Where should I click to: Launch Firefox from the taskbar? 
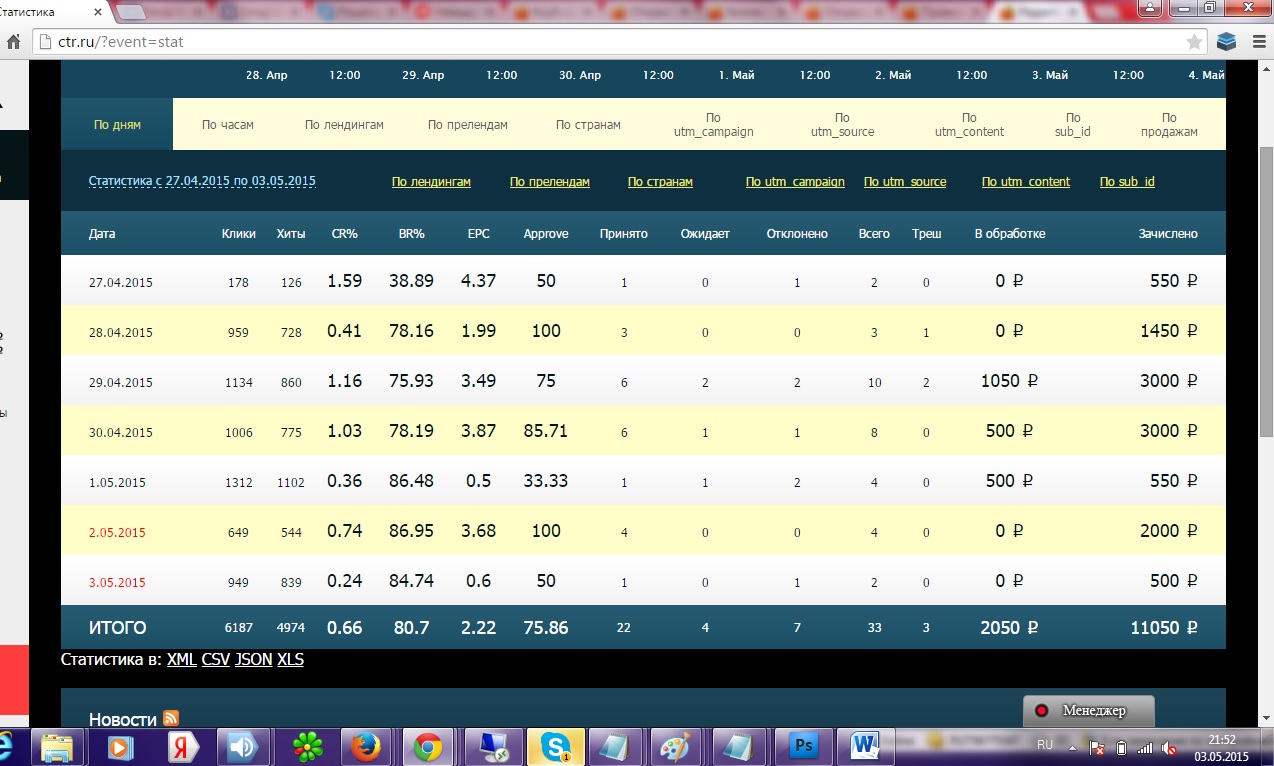[367, 746]
